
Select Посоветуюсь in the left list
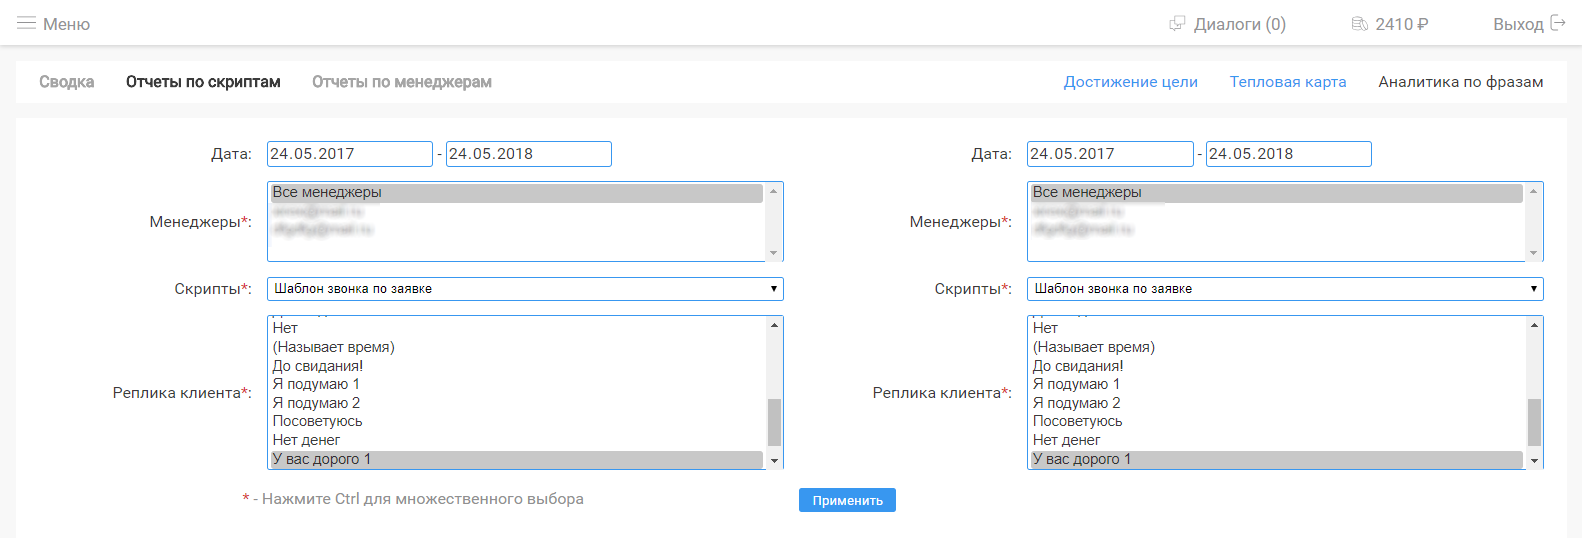pos(318,421)
